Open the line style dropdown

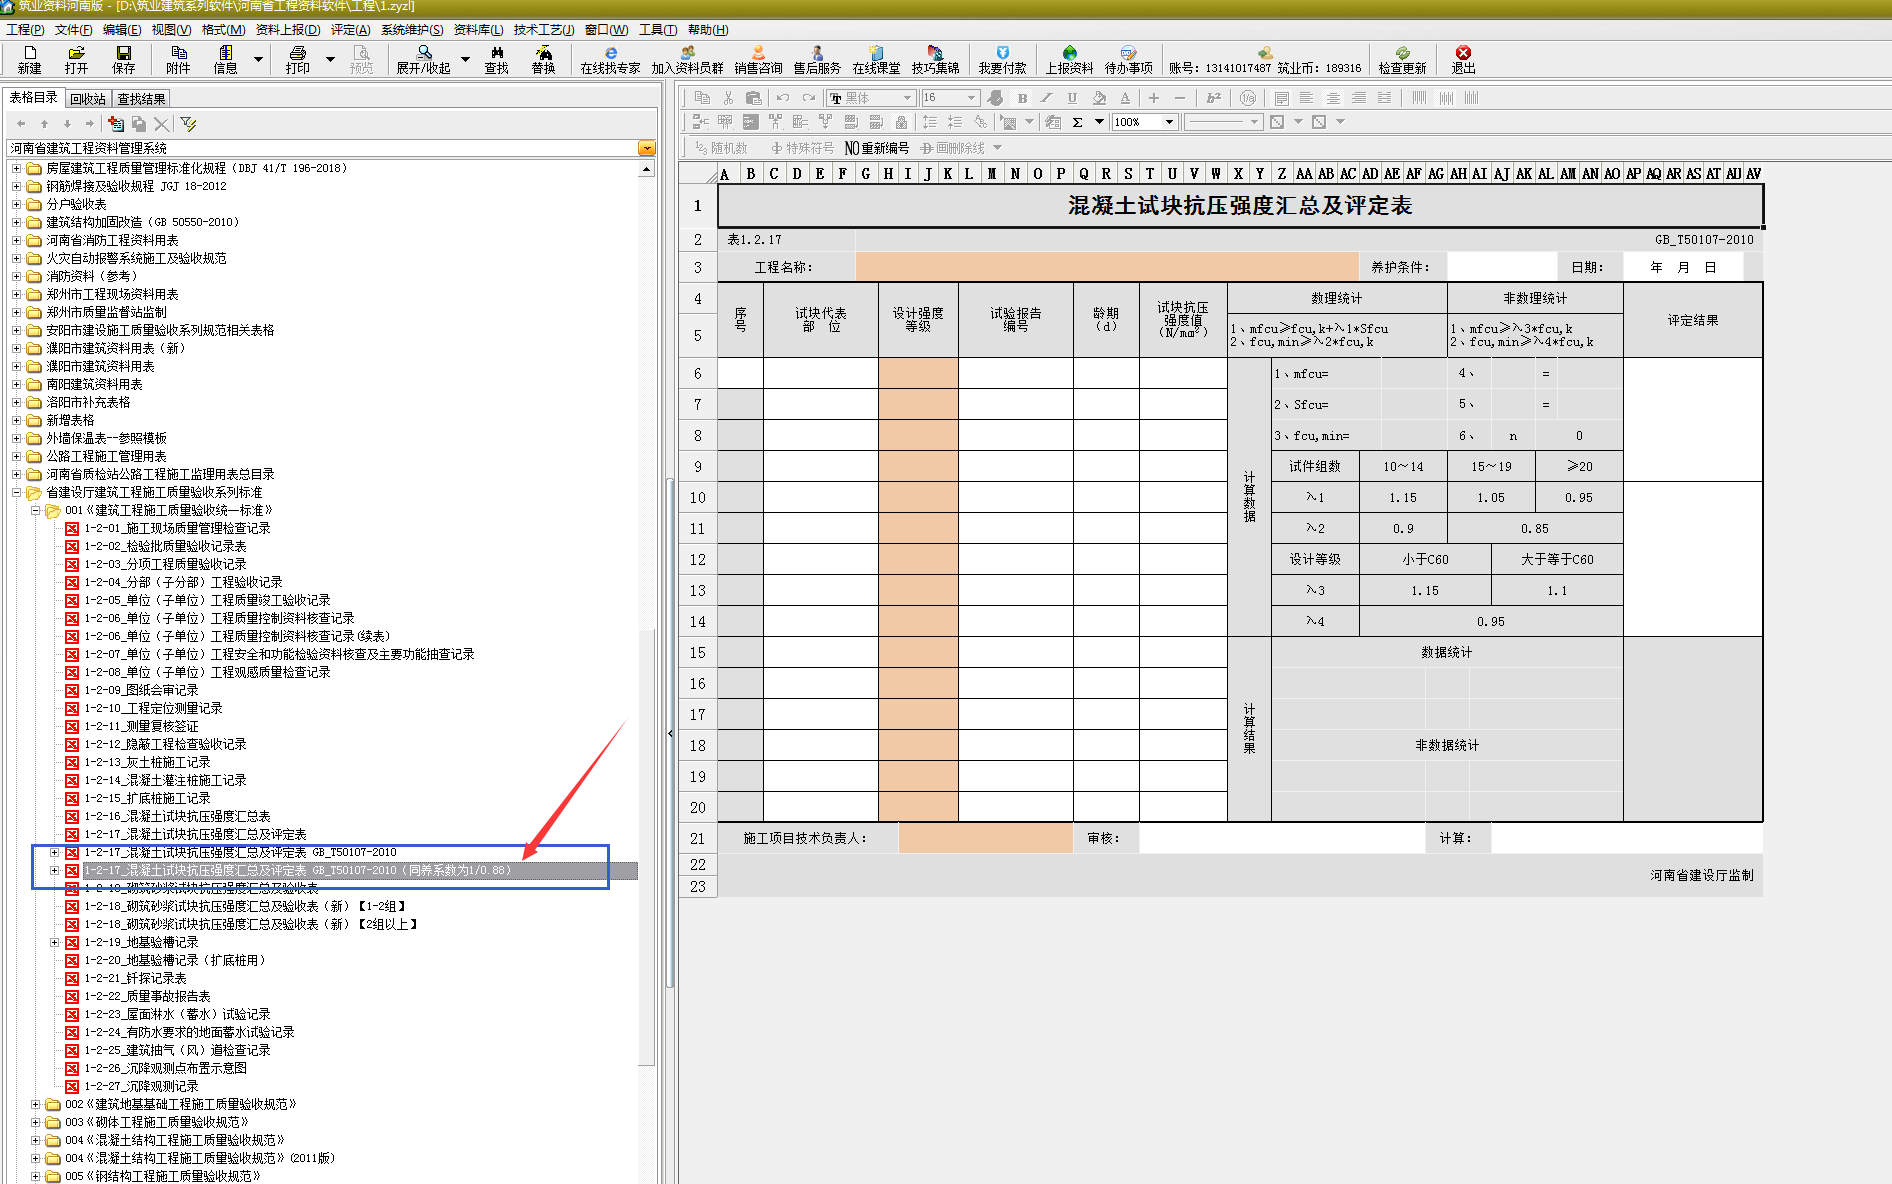click(1254, 122)
